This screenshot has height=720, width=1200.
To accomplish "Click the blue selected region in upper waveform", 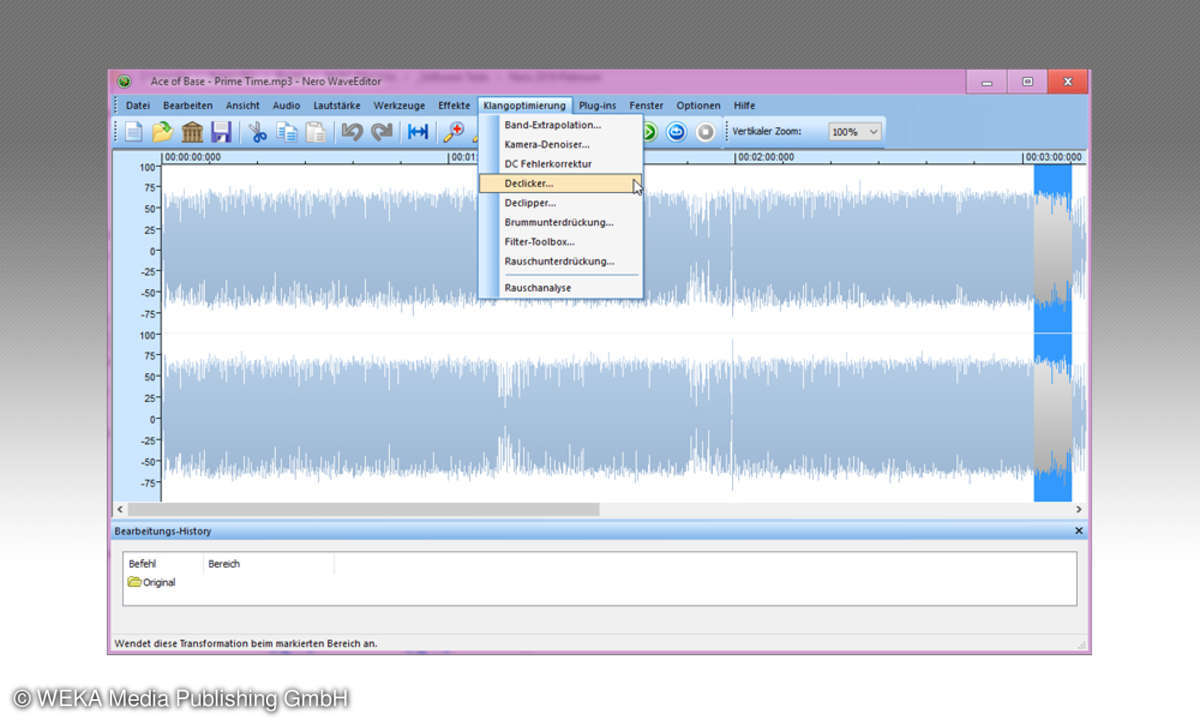I will click(1052, 249).
